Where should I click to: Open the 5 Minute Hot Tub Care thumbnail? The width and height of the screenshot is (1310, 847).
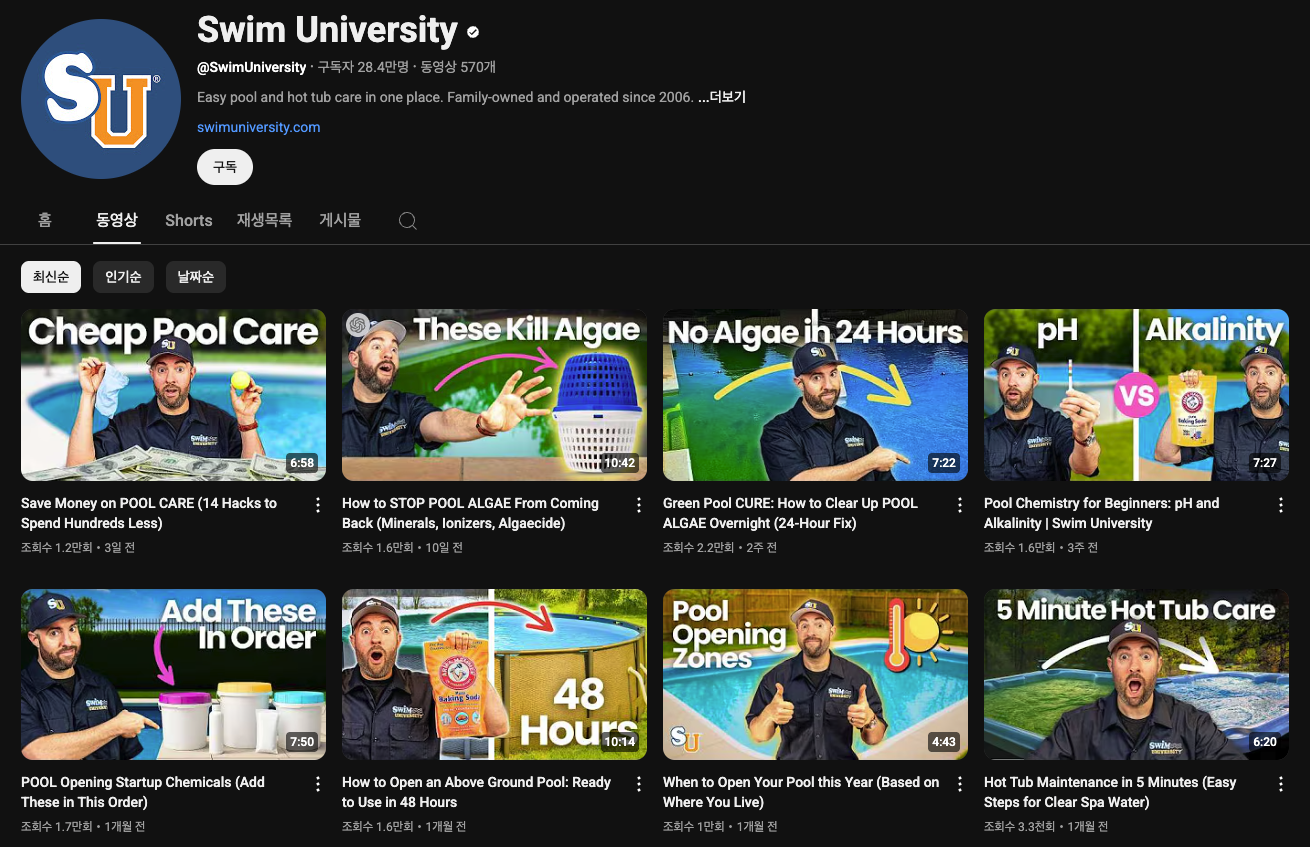1136,674
